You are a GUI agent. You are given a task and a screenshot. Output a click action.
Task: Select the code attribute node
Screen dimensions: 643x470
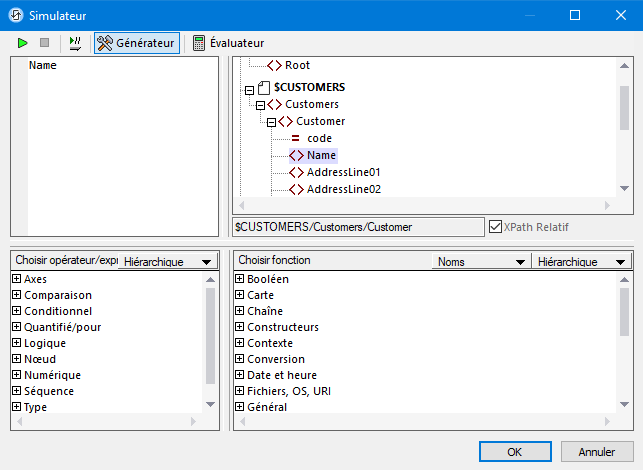tap(319, 138)
